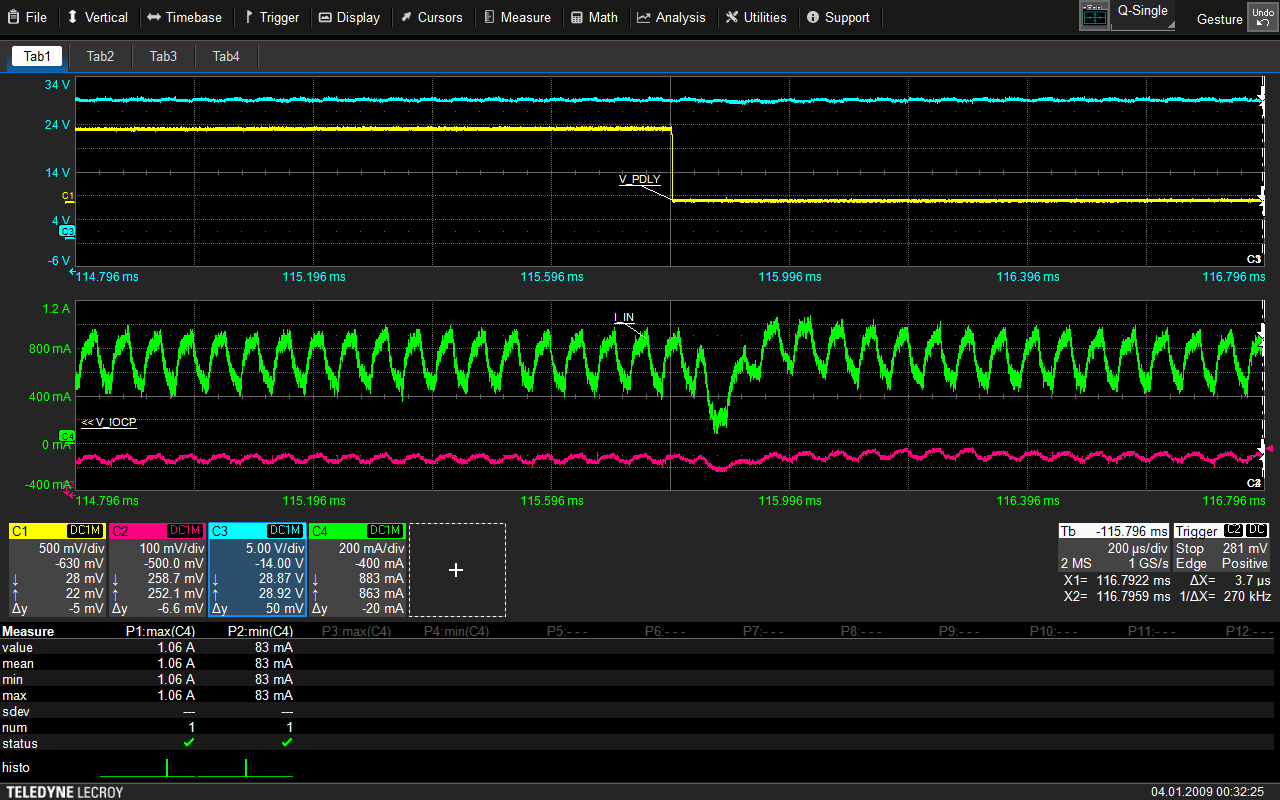1280x800 pixels.
Task: Click the P2 histogram thumbnail
Action: [246, 767]
